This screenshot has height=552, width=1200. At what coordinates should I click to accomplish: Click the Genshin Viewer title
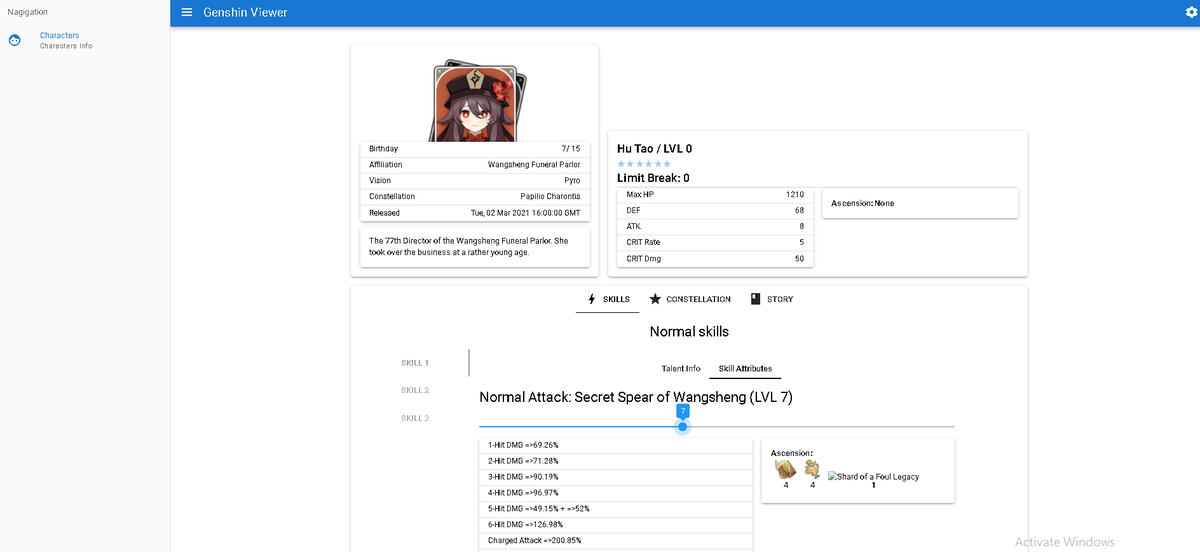pyautogui.click(x=246, y=13)
